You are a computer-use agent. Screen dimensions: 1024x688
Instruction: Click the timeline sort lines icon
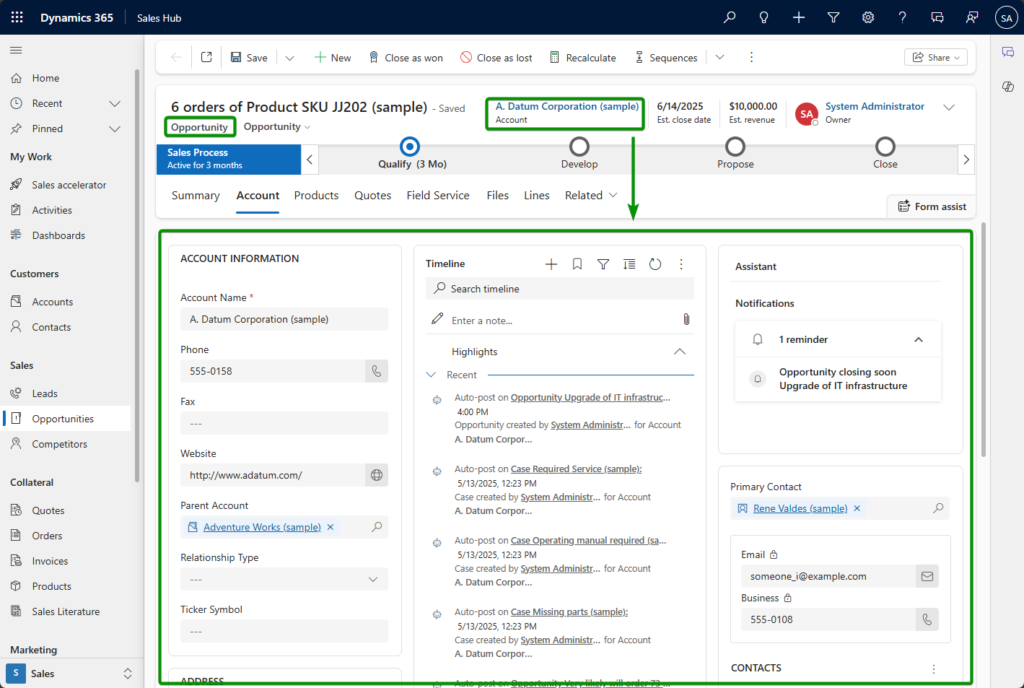coord(629,264)
